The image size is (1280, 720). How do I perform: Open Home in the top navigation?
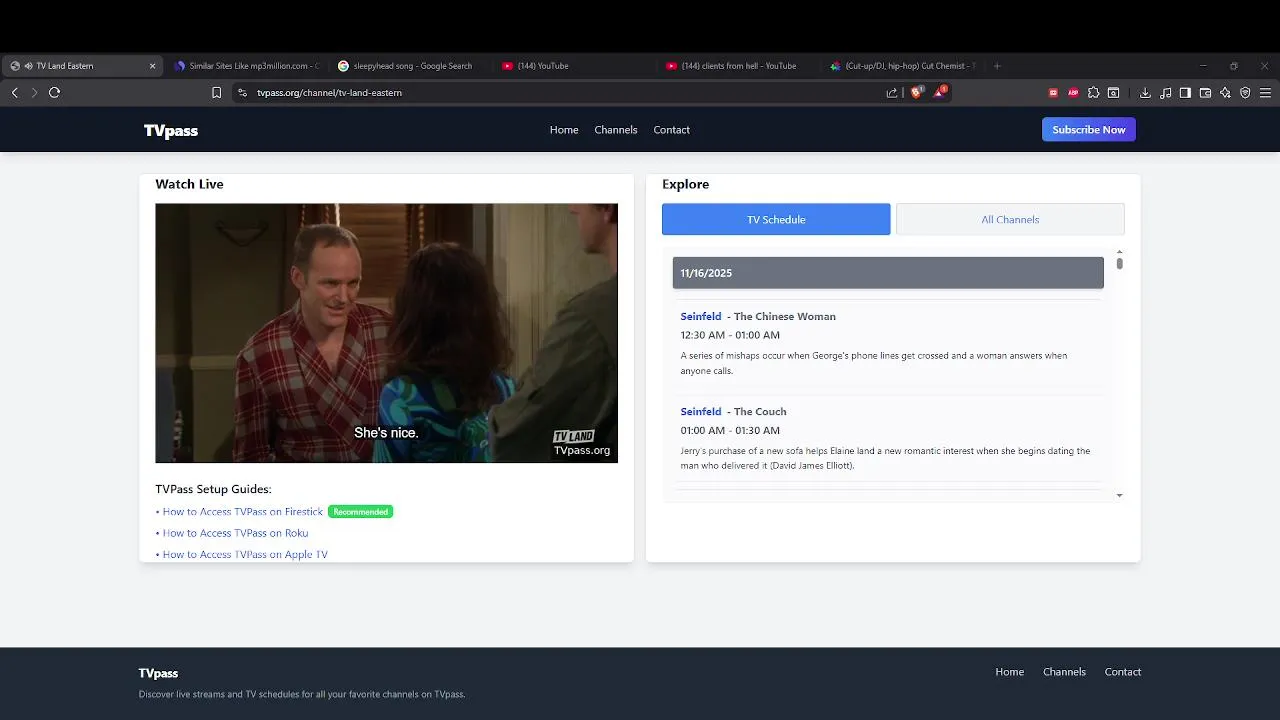(x=564, y=130)
